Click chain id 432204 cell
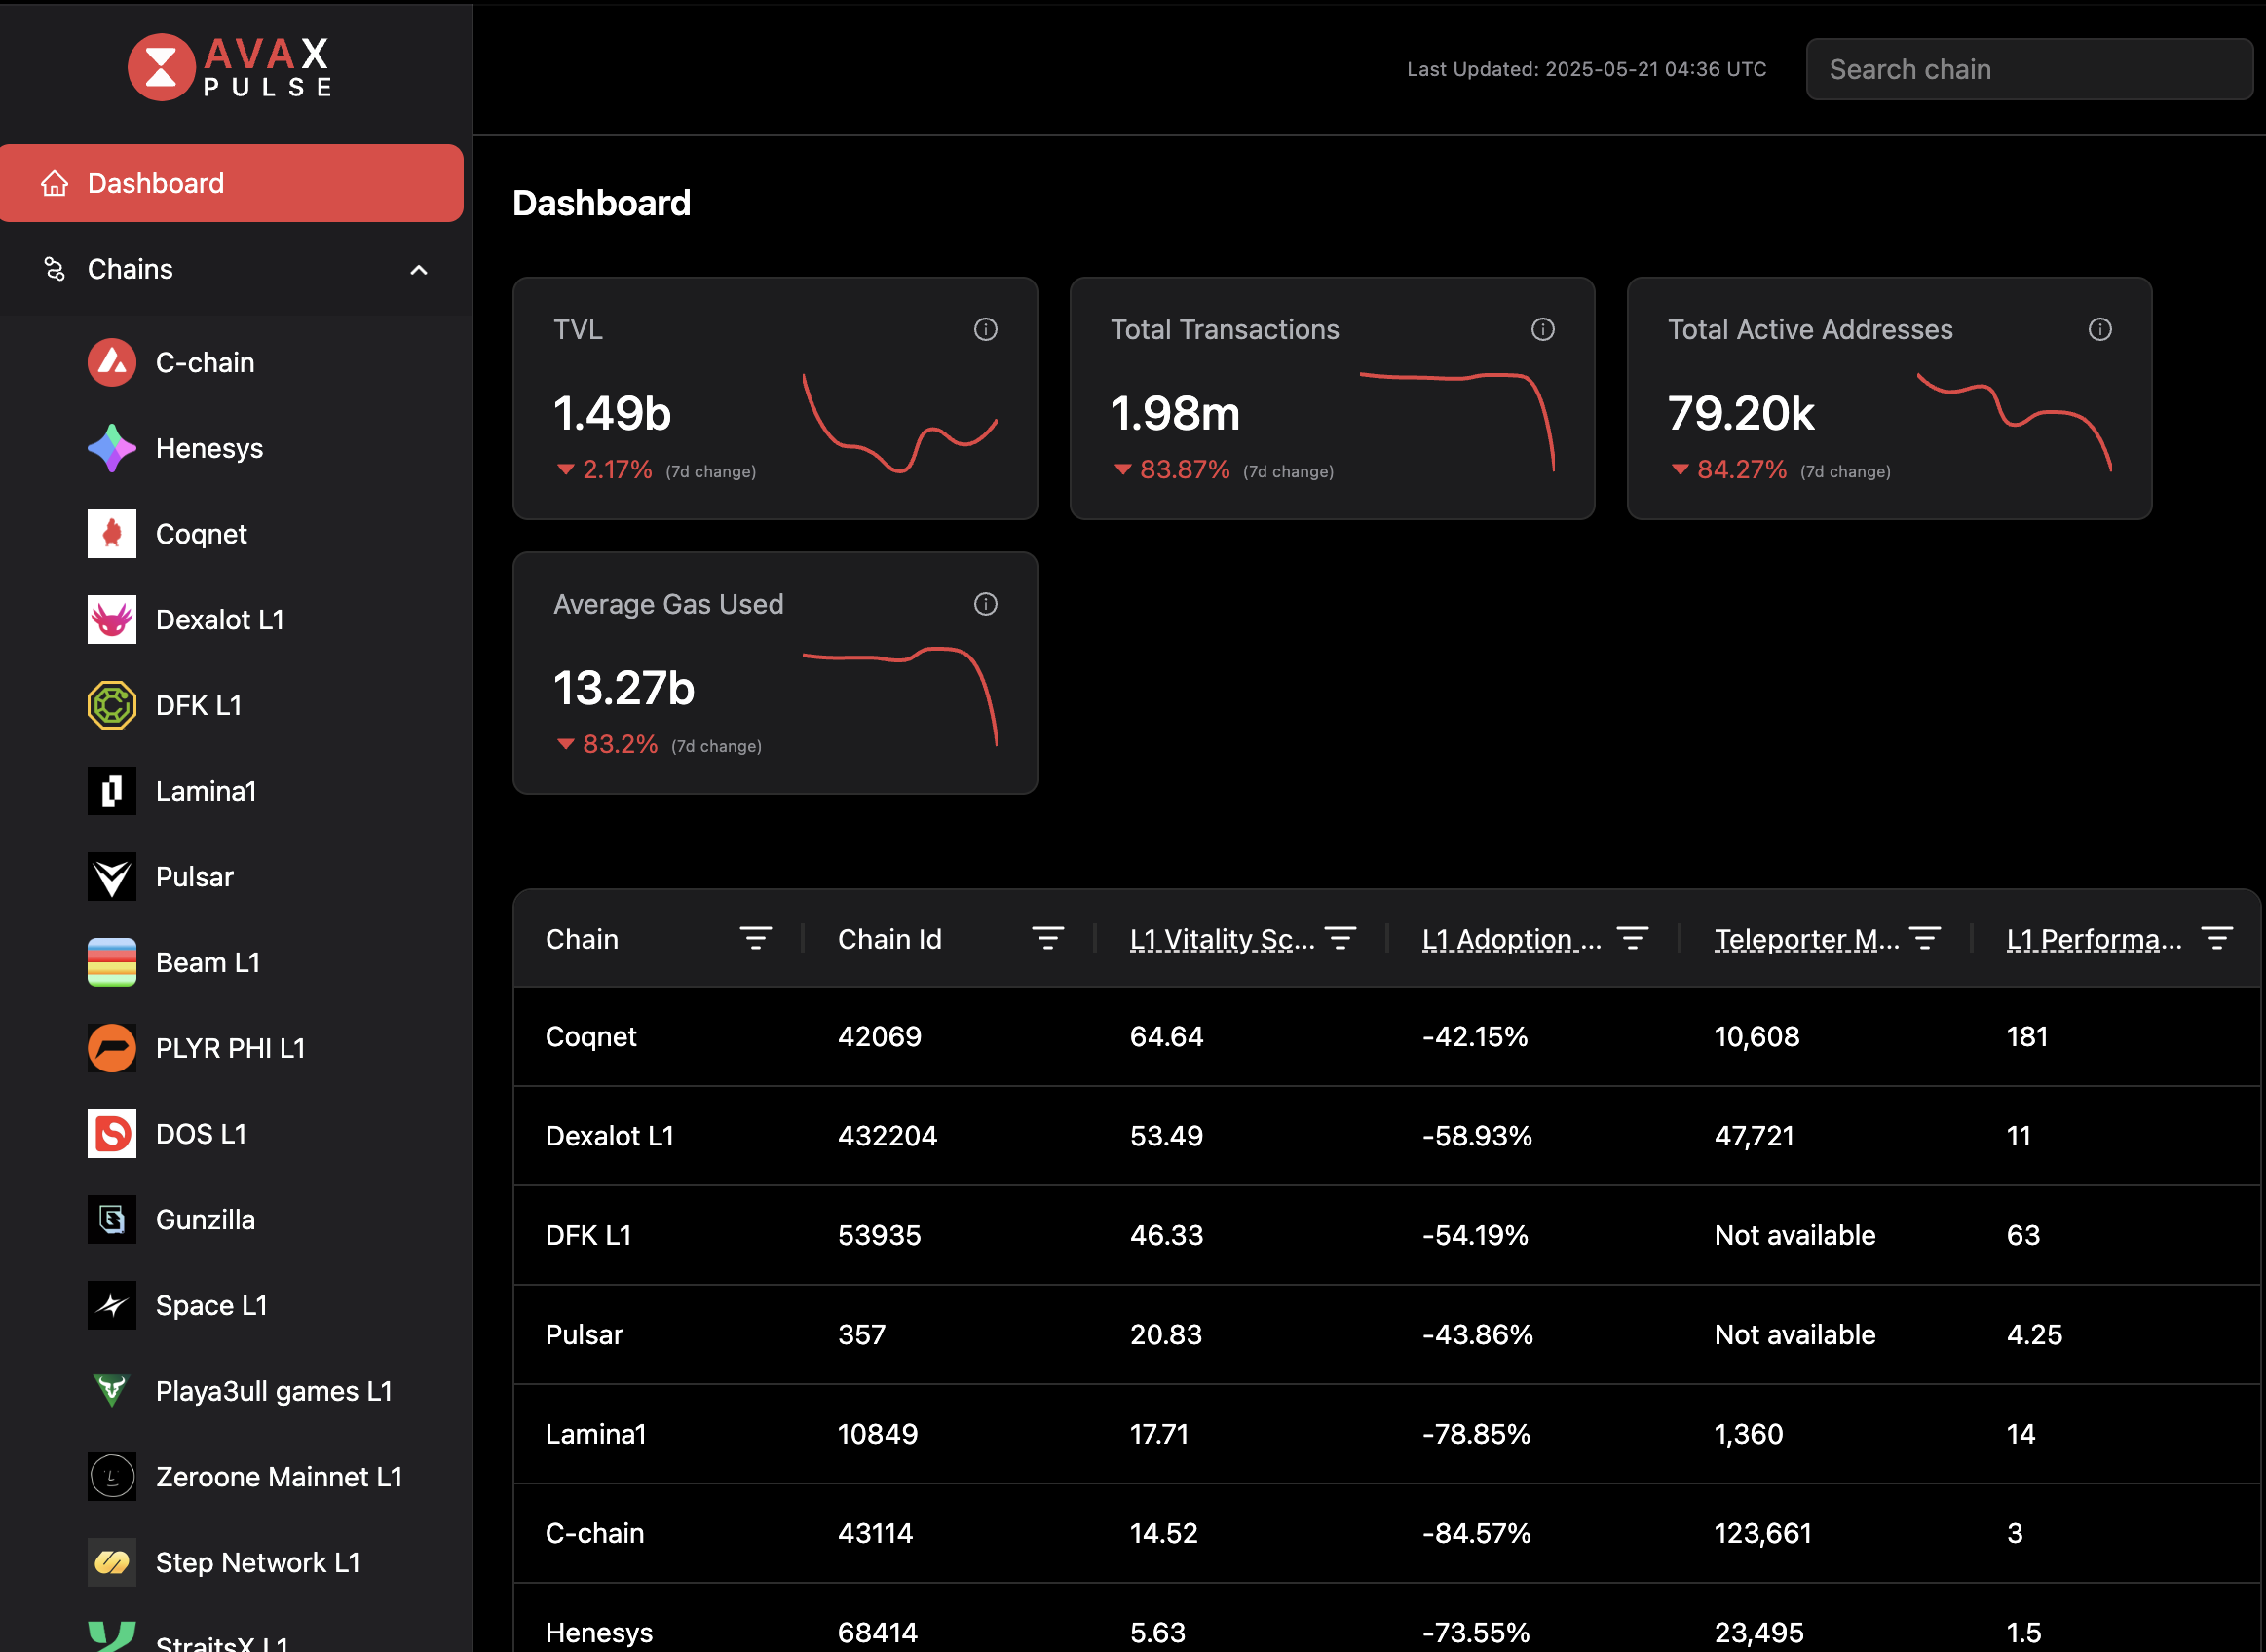 click(887, 1136)
